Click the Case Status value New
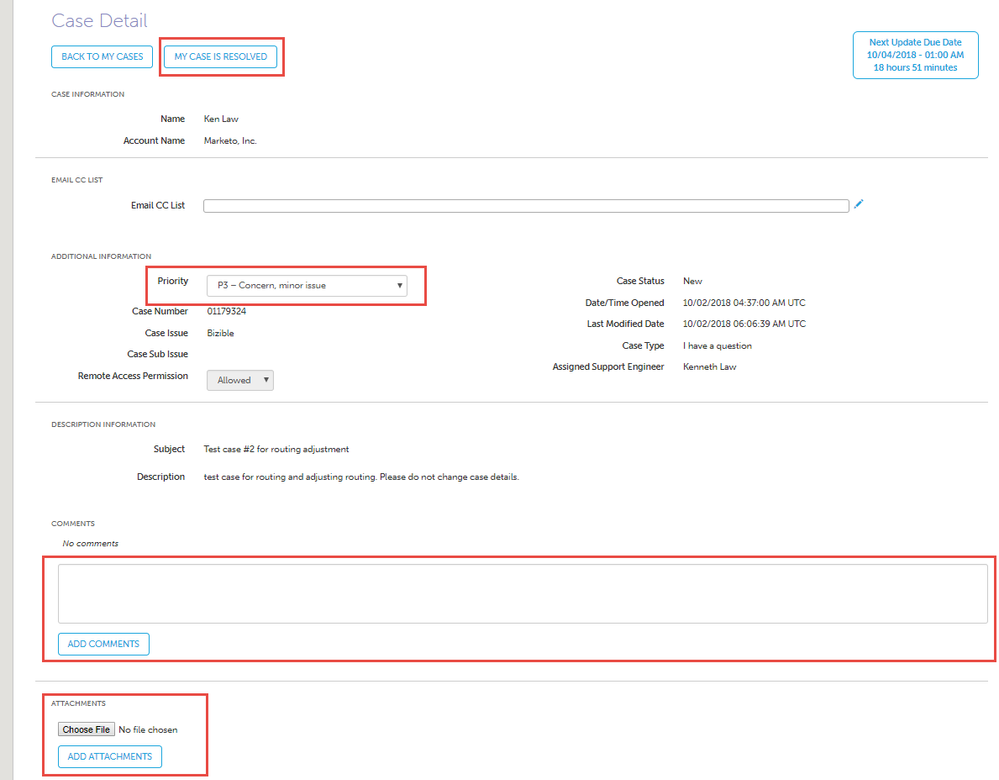999x780 pixels. (692, 281)
